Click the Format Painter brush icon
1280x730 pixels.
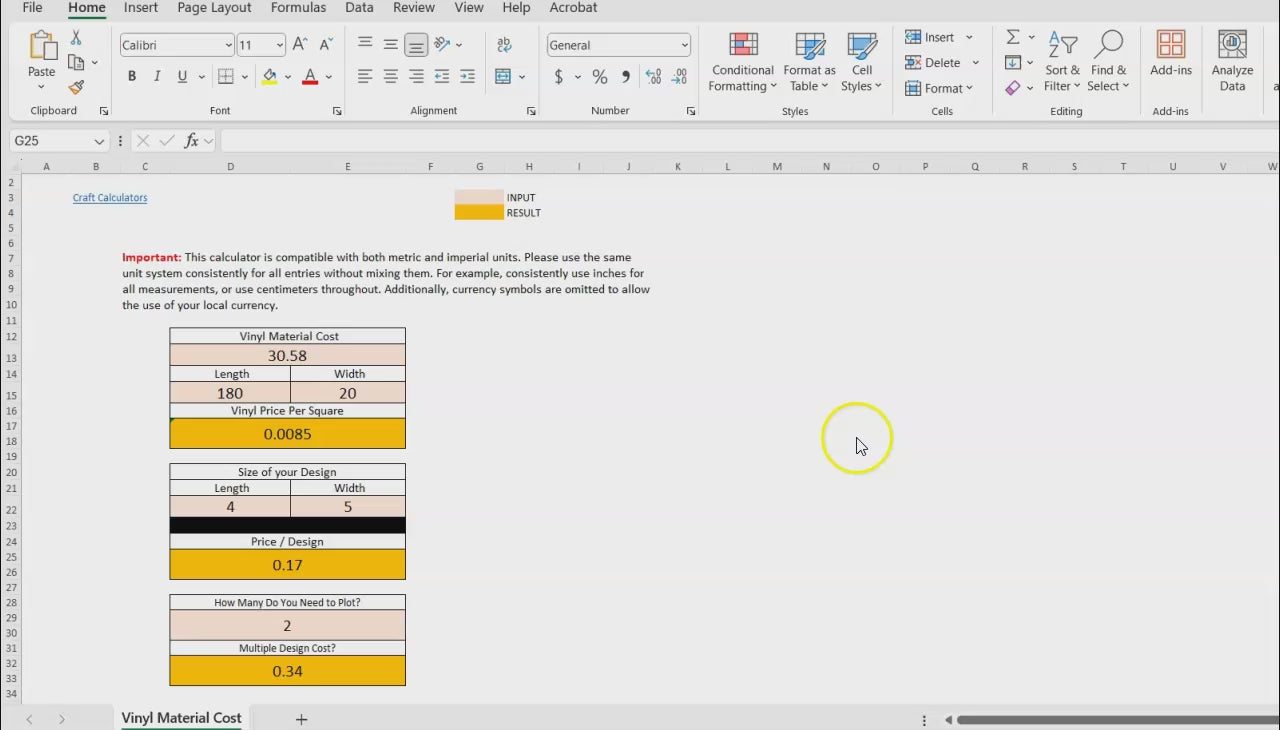point(76,88)
